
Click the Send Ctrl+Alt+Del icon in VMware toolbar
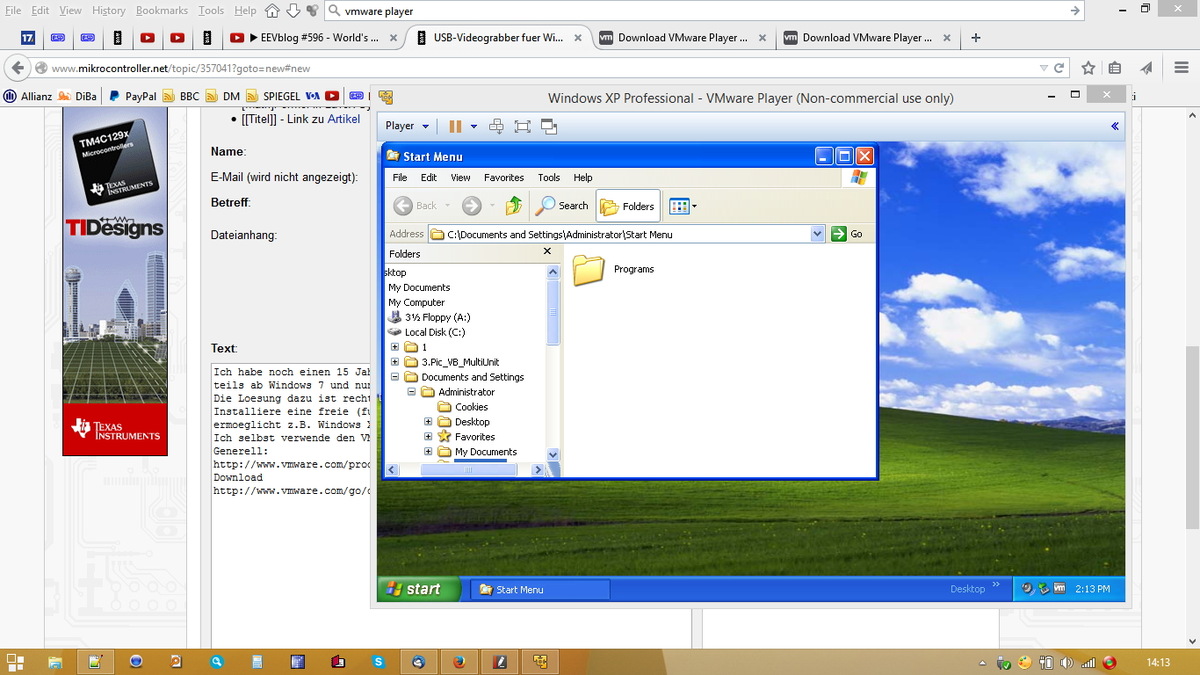pos(497,126)
